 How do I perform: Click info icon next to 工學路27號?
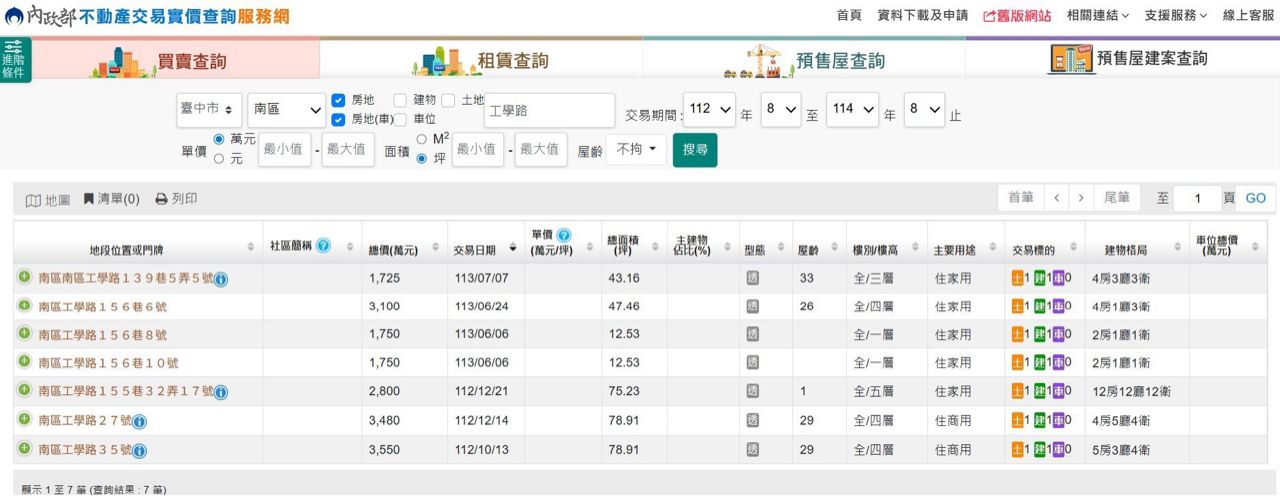(x=139, y=422)
